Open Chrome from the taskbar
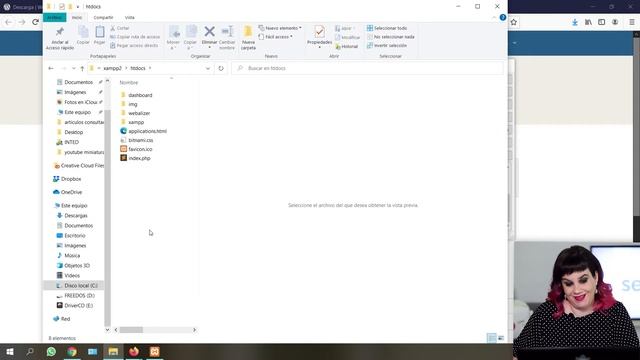The width and height of the screenshot is (640, 360). point(72,352)
